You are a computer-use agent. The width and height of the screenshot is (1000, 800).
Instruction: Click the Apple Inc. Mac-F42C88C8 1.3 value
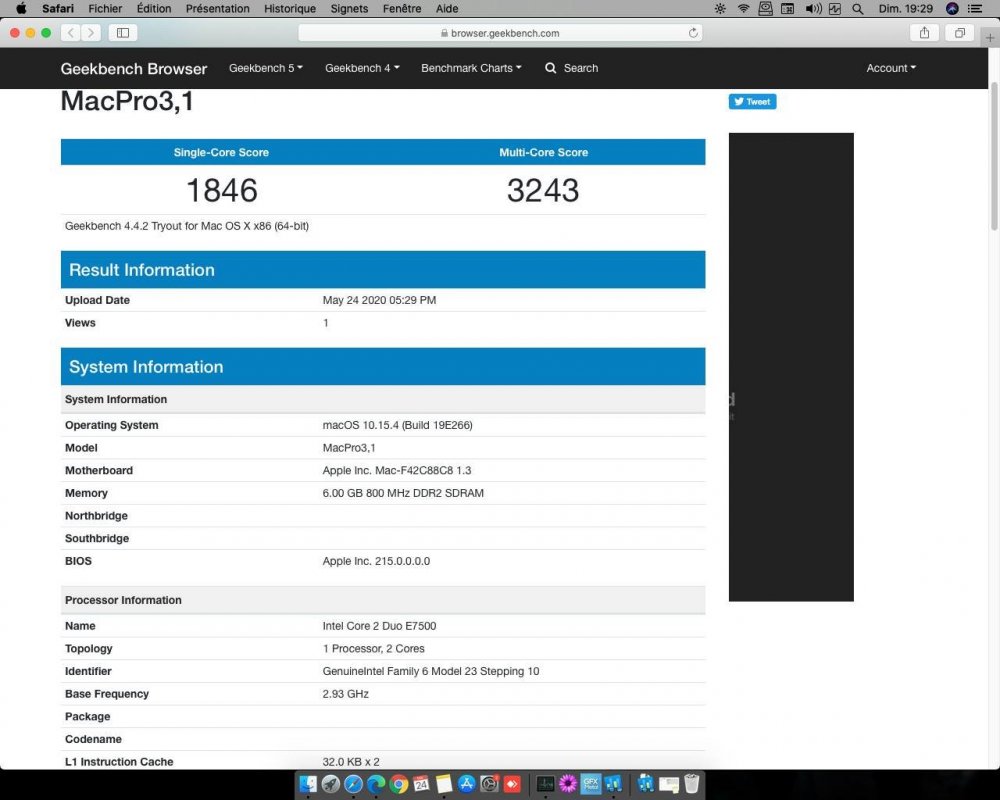[397, 470]
